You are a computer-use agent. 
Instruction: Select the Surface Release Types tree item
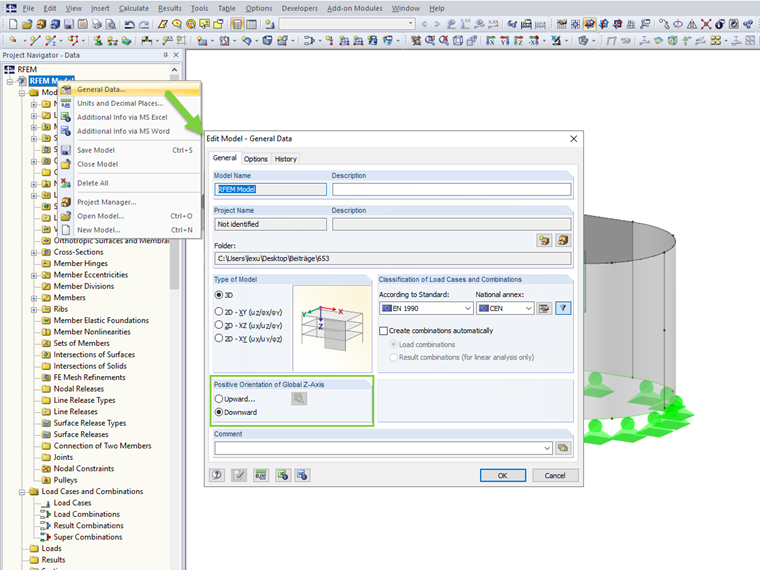pyautogui.click(x=90, y=423)
